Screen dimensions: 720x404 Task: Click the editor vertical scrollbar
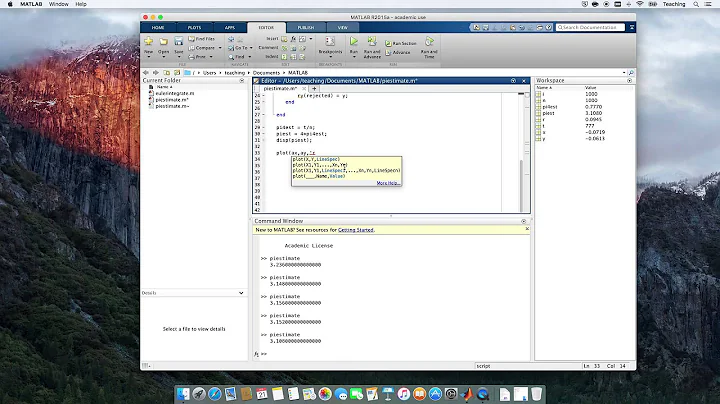click(x=521, y=184)
